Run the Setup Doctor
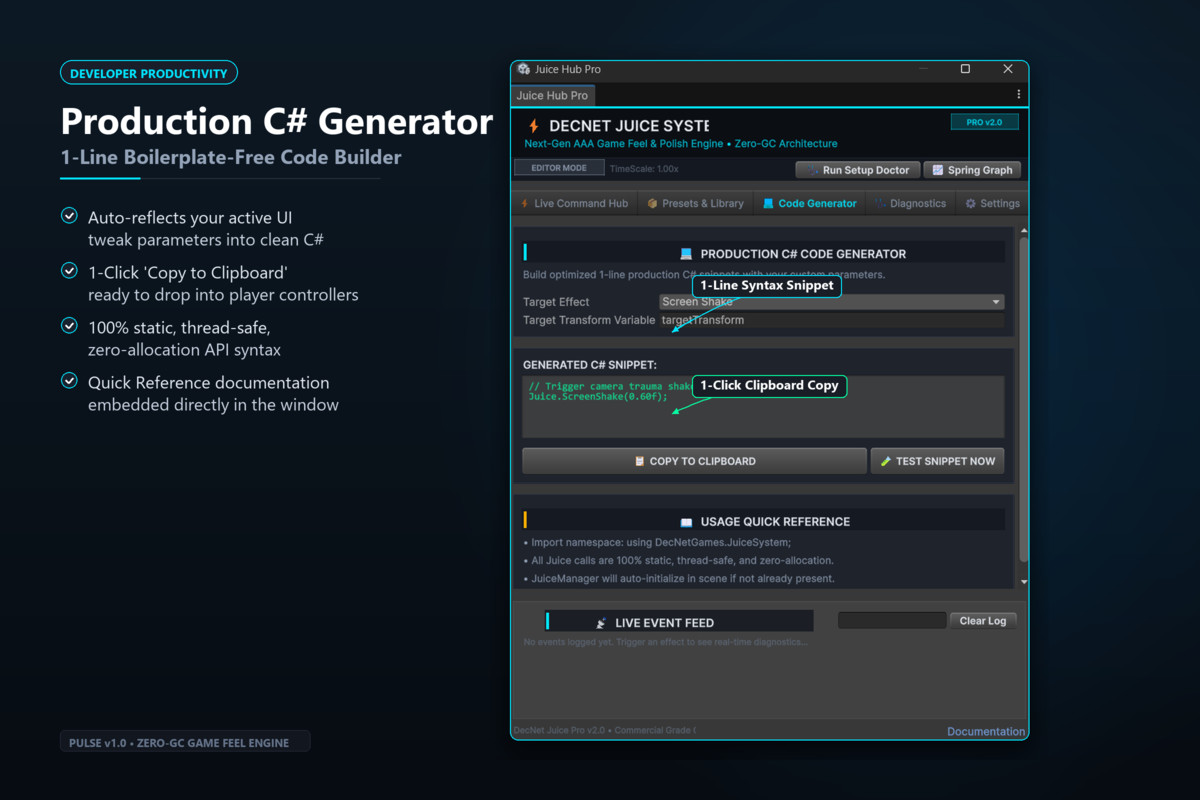Image resolution: width=1200 pixels, height=800 pixels. point(857,170)
